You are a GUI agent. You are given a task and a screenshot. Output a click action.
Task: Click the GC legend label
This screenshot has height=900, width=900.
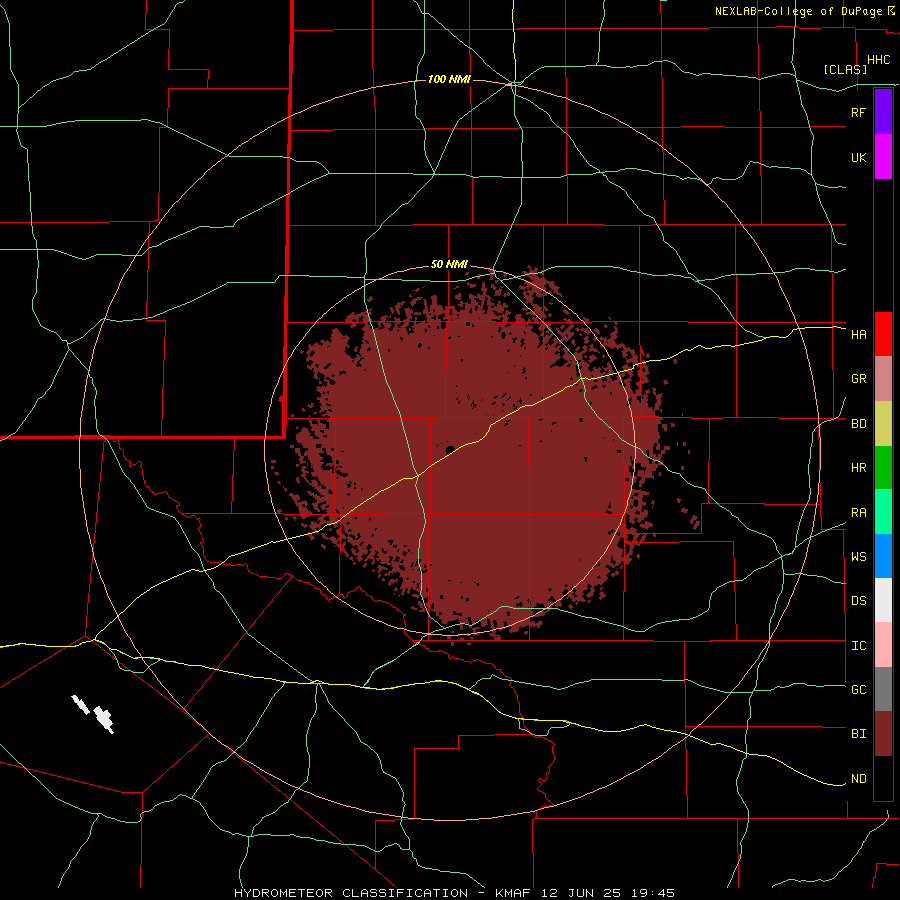(858, 690)
